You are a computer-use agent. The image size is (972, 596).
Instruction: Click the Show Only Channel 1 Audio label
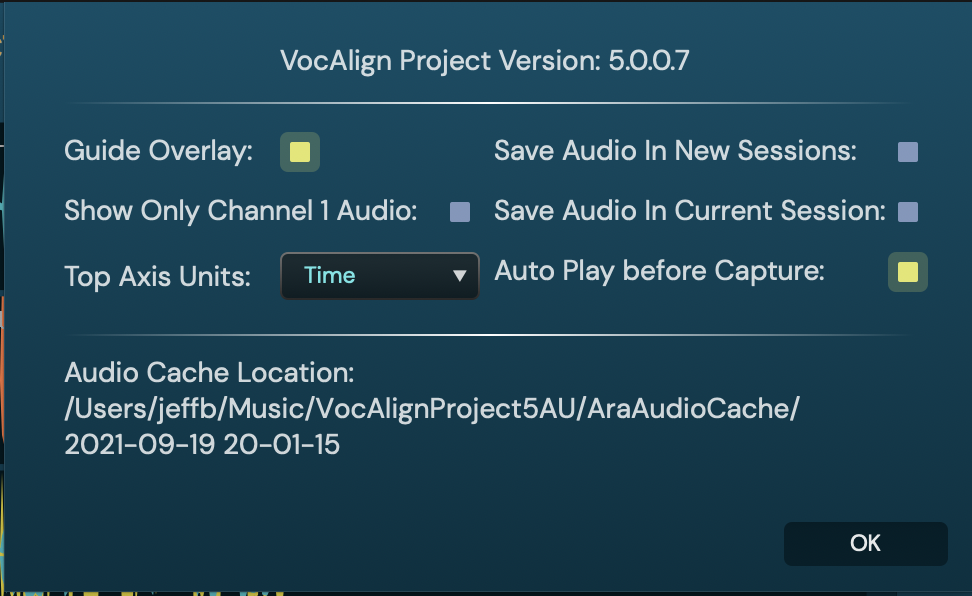click(240, 212)
